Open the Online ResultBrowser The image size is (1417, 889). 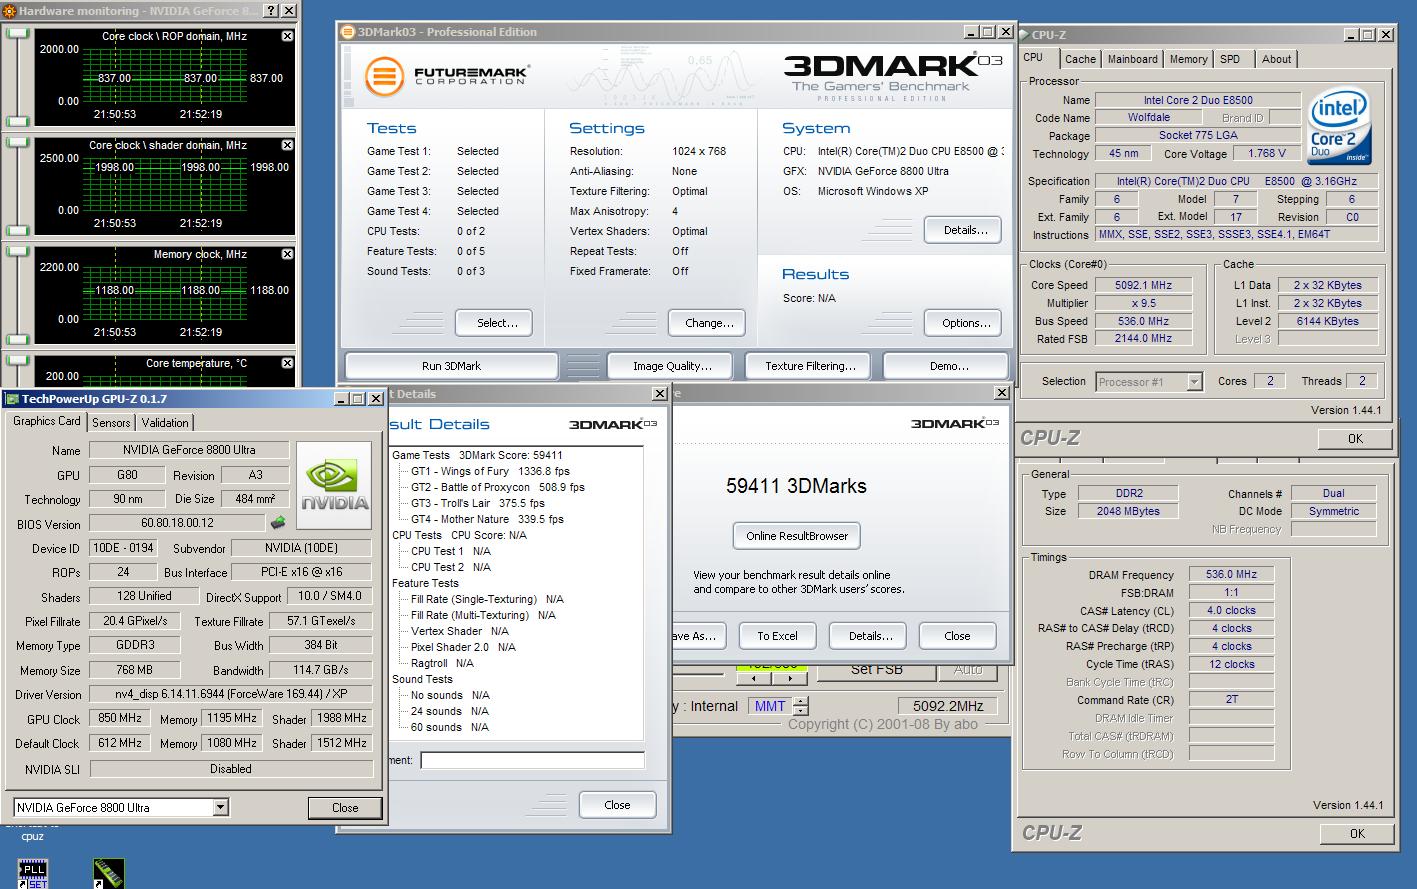click(x=796, y=536)
